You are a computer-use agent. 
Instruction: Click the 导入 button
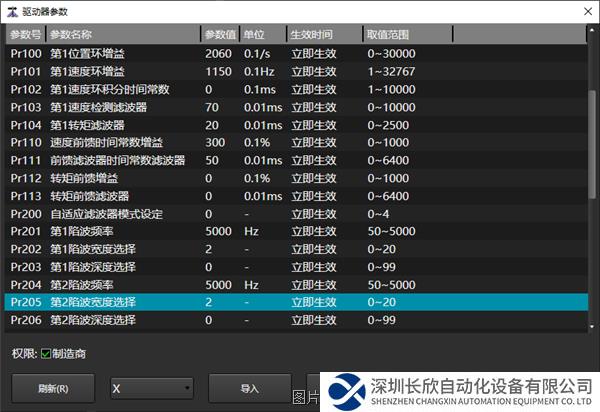249,388
